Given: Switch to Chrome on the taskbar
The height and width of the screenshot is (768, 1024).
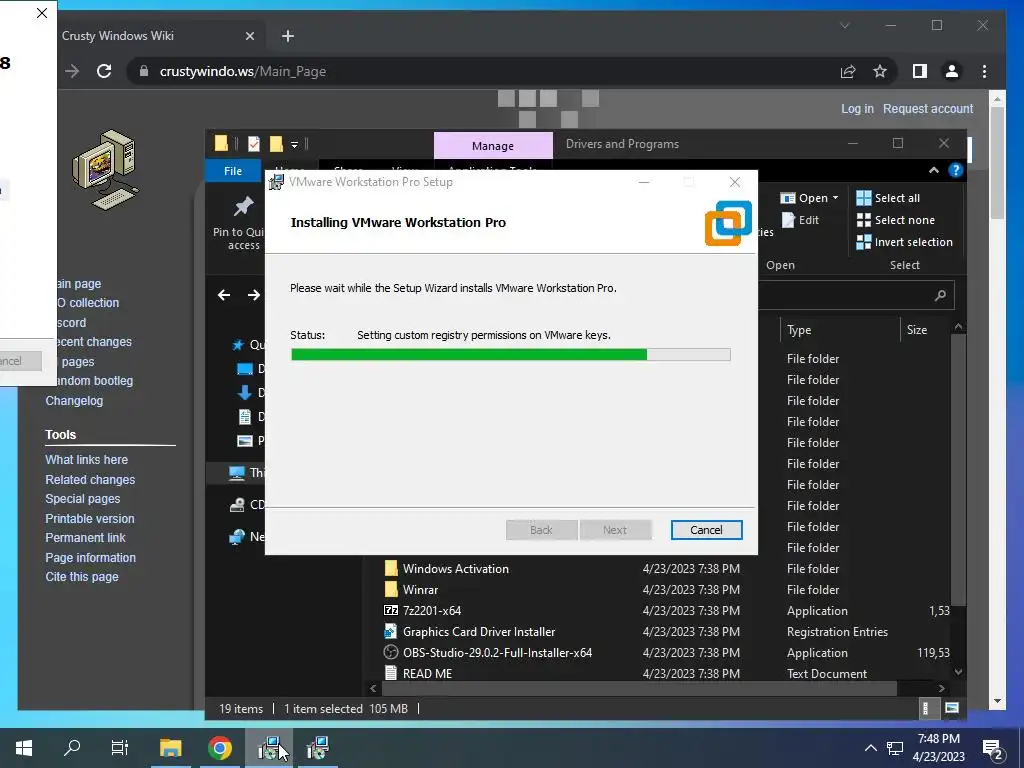Looking at the screenshot, I should click(x=220, y=748).
